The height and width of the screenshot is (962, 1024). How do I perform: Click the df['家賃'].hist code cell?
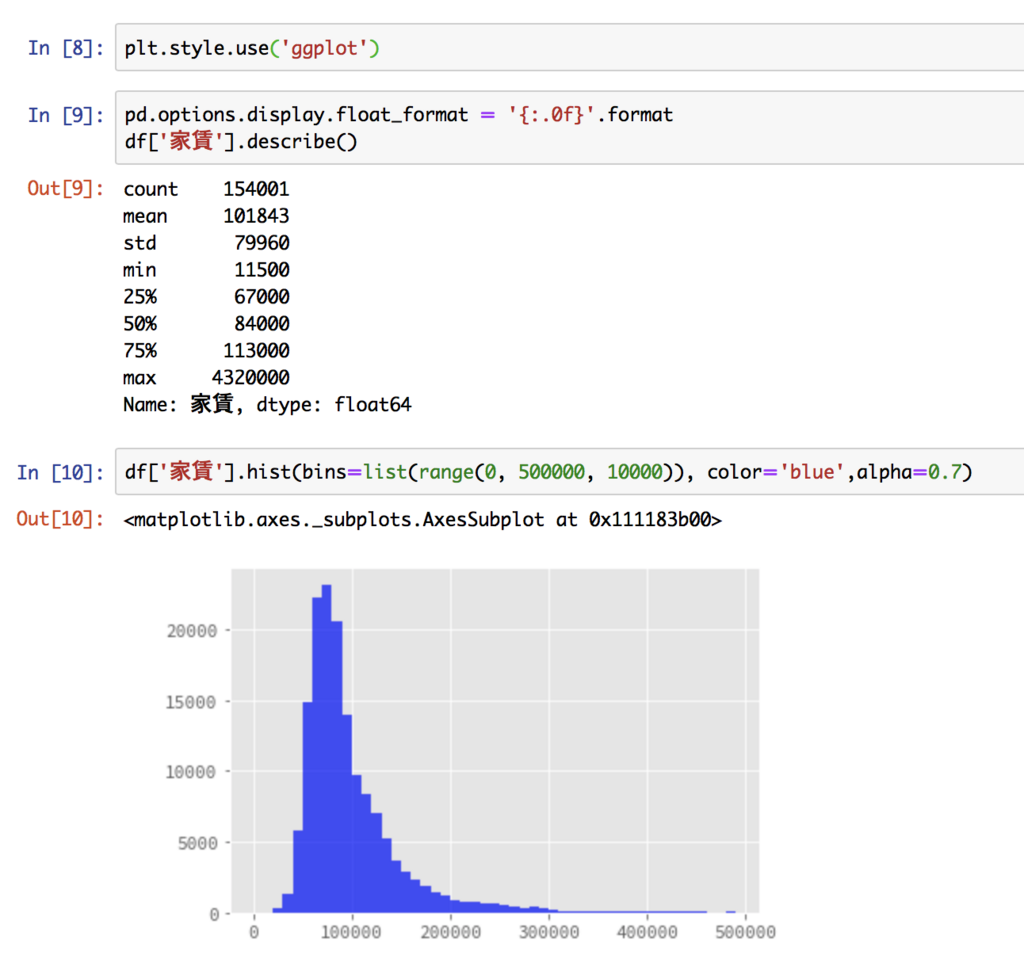click(x=569, y=472)
